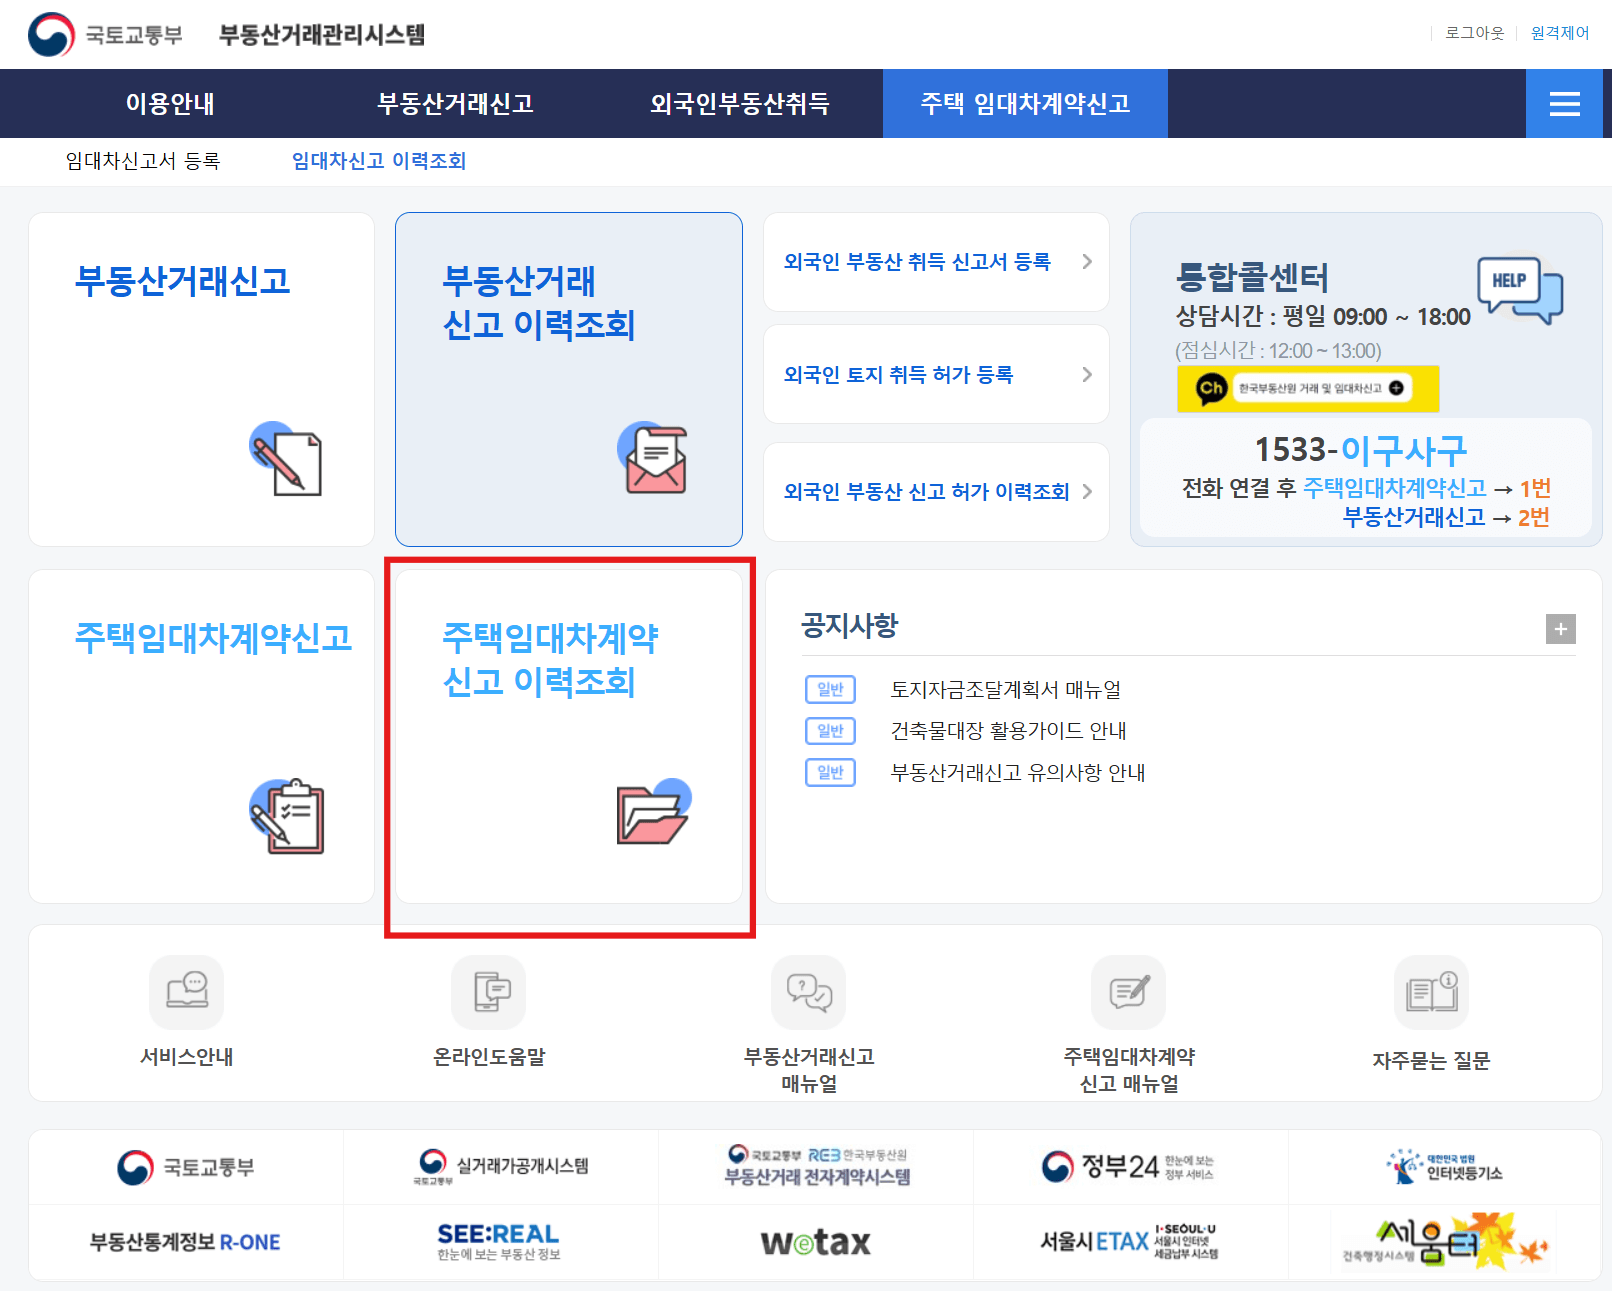This screenshot has width=1612, height=1291.
Task: Expand 공지사항 with the plus button
Action: 1560,629
